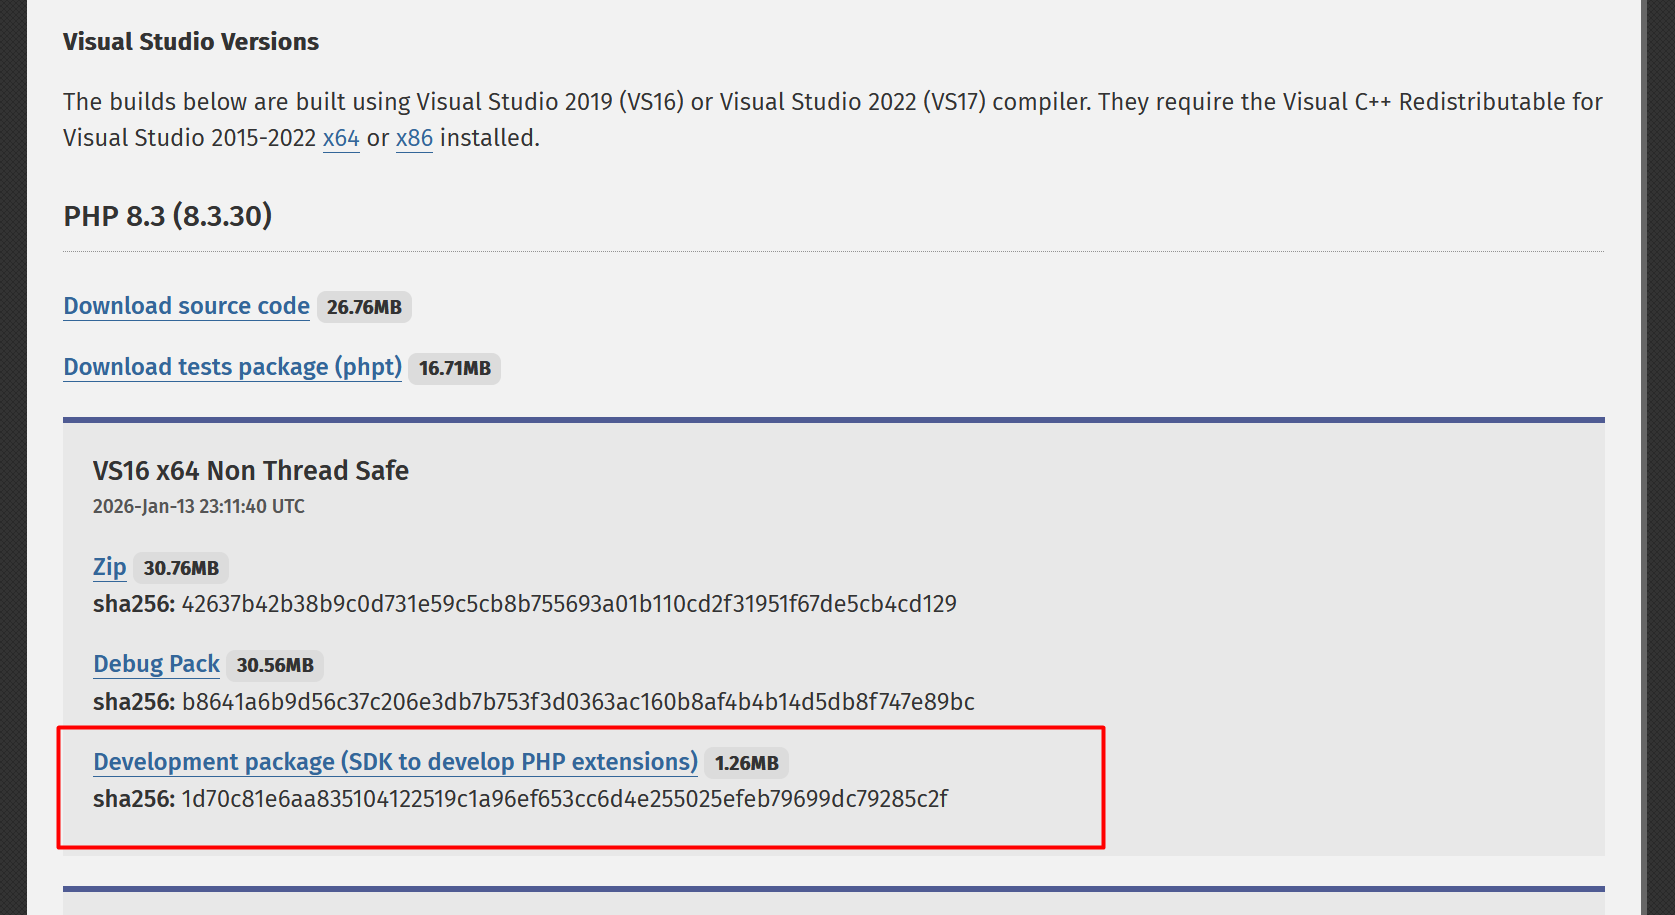
Task: Click Download tests package (phpt) link
Action: [233, 367]
